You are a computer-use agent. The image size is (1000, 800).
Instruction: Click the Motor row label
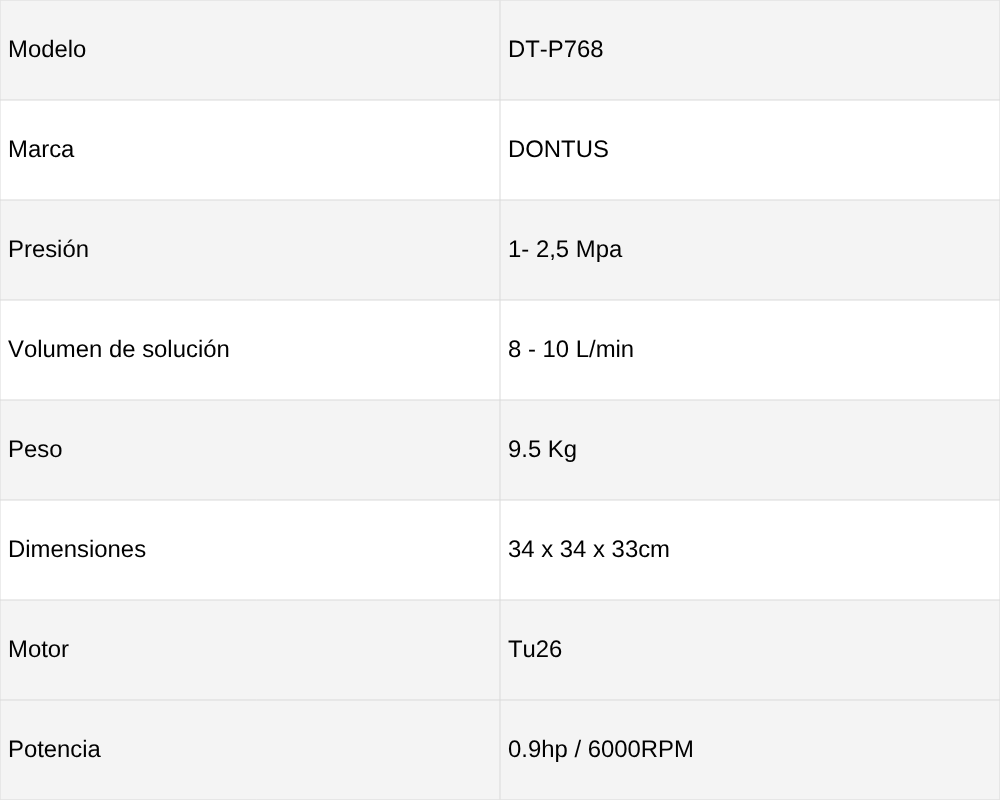click(x=38, y=649)
